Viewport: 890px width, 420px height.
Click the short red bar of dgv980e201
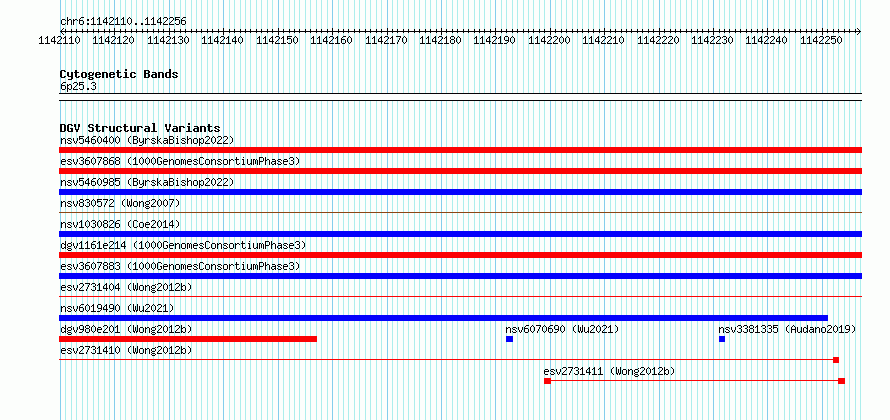click(x=188, y=339)
